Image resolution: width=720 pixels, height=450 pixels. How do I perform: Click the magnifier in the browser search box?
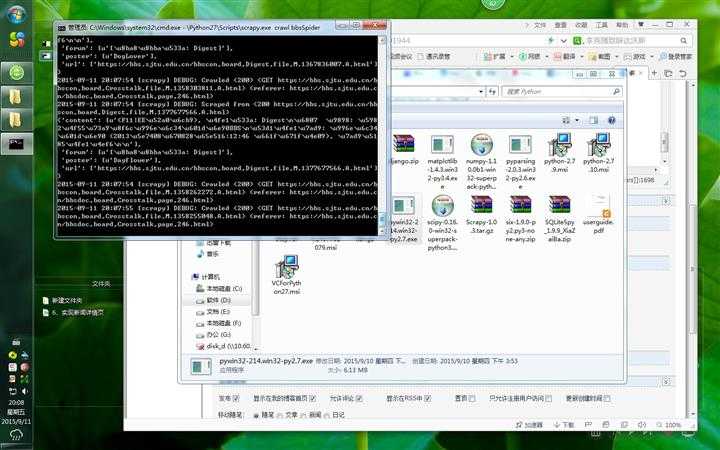[x=683, y=41]
